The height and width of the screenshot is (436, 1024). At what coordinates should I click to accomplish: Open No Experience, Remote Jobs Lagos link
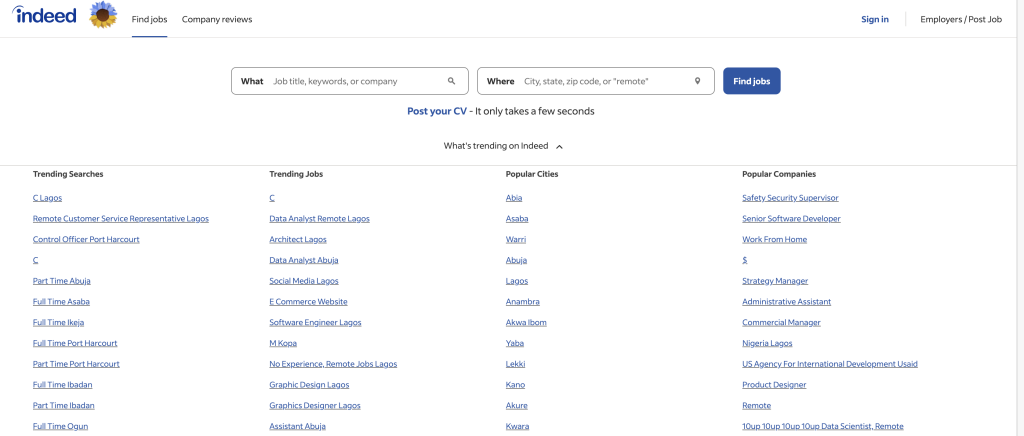click(333, 364)
